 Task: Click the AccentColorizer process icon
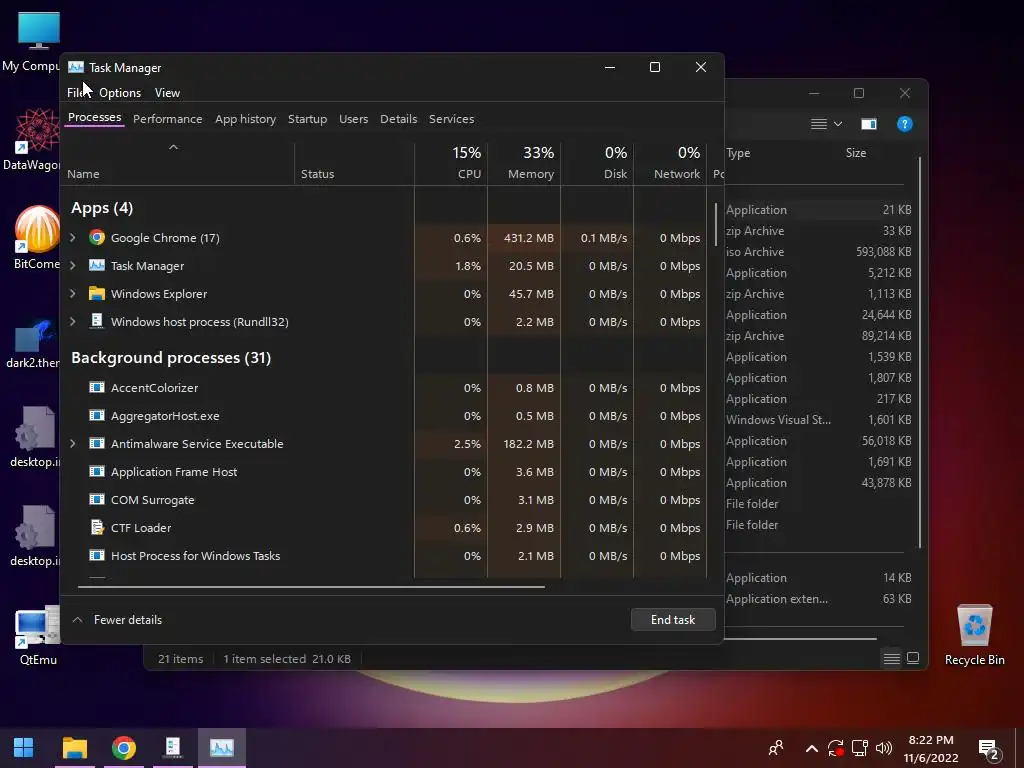[x=97, y=387]
